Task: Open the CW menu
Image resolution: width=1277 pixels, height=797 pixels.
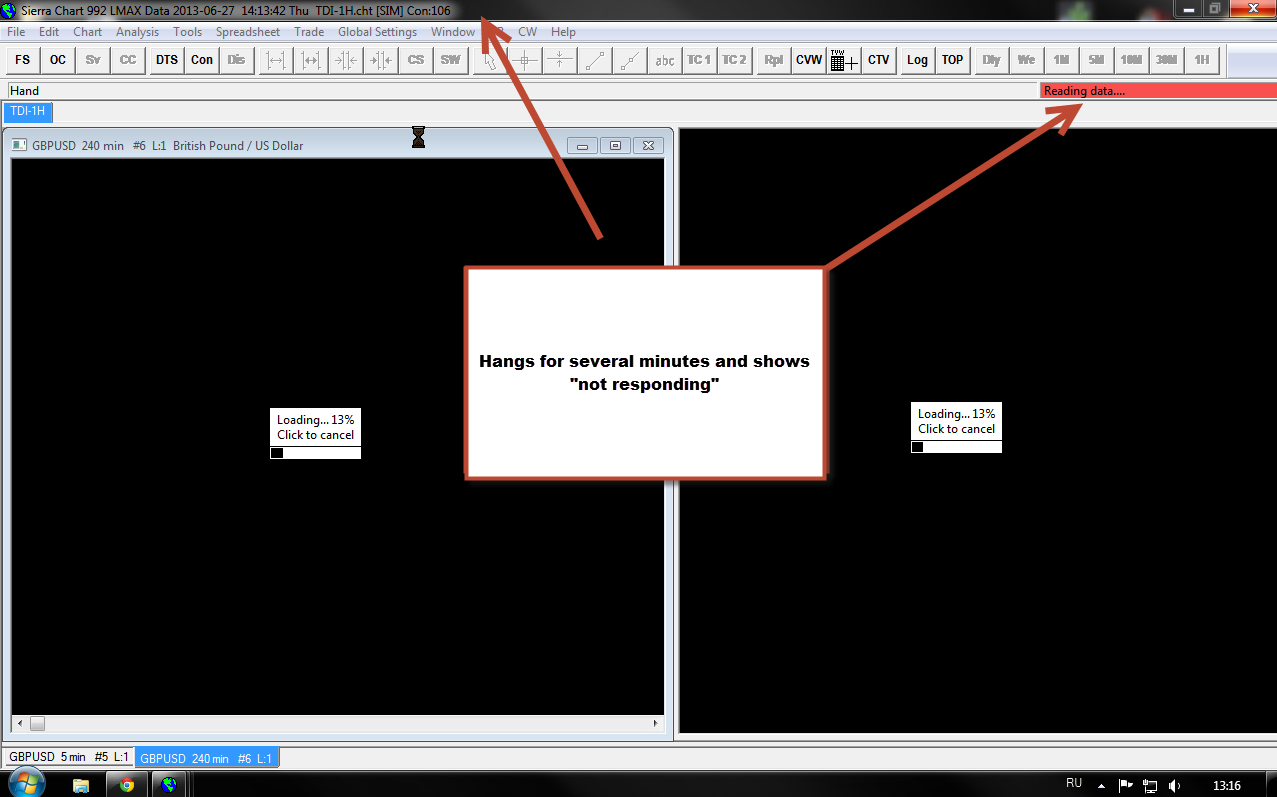Action: (x=527, y=32)
